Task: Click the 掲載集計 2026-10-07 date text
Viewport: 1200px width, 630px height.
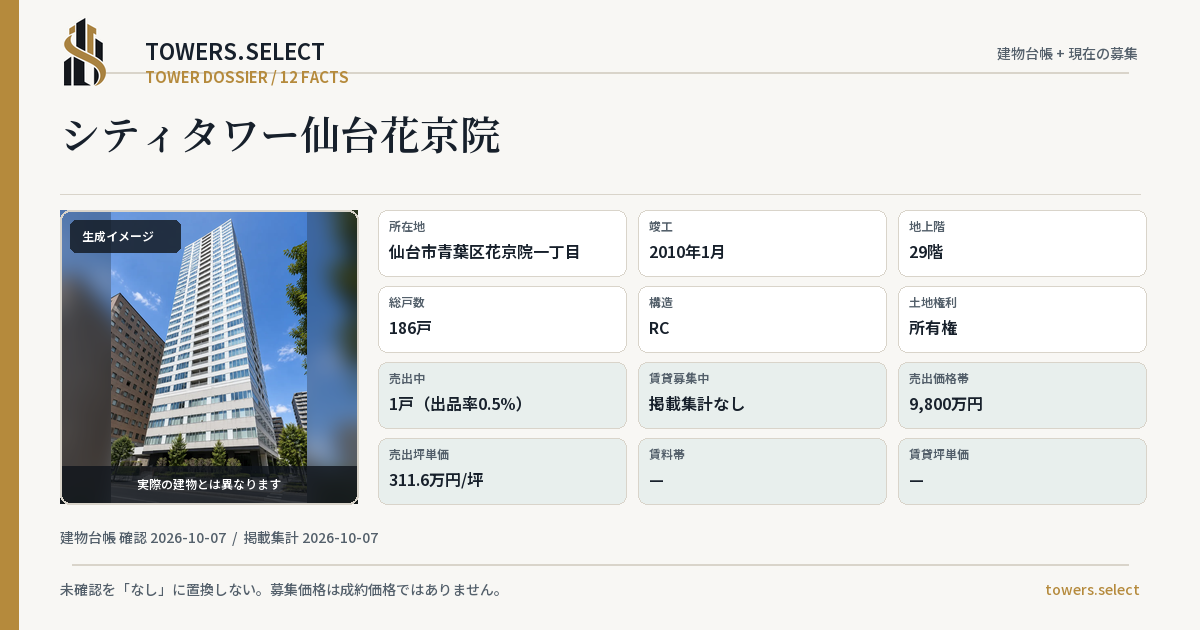Action: click(311, 538)
